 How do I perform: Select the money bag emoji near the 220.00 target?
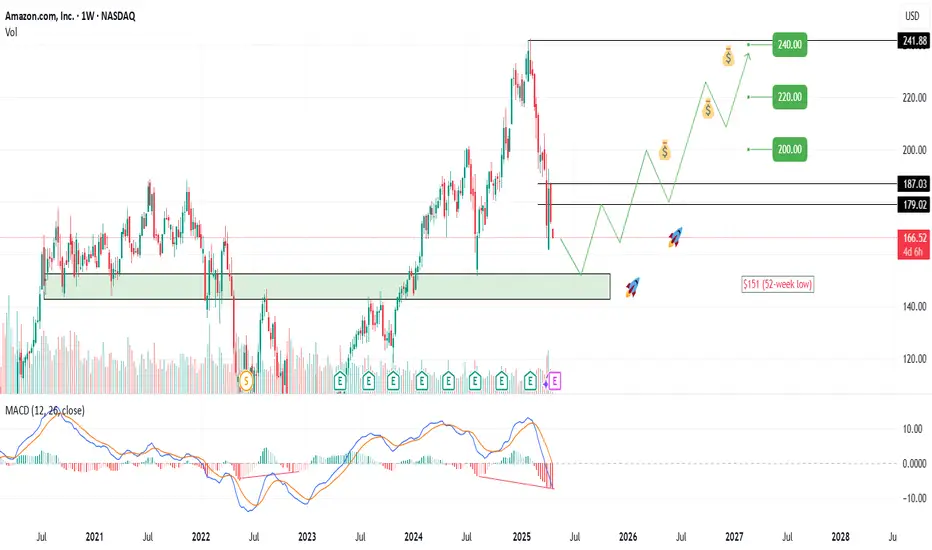coord(707,109)
